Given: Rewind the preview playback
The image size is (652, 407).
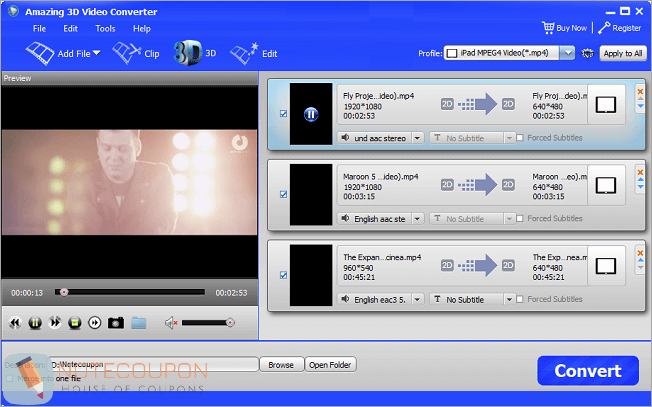Looking at the screenshot, I should [15, 323].
